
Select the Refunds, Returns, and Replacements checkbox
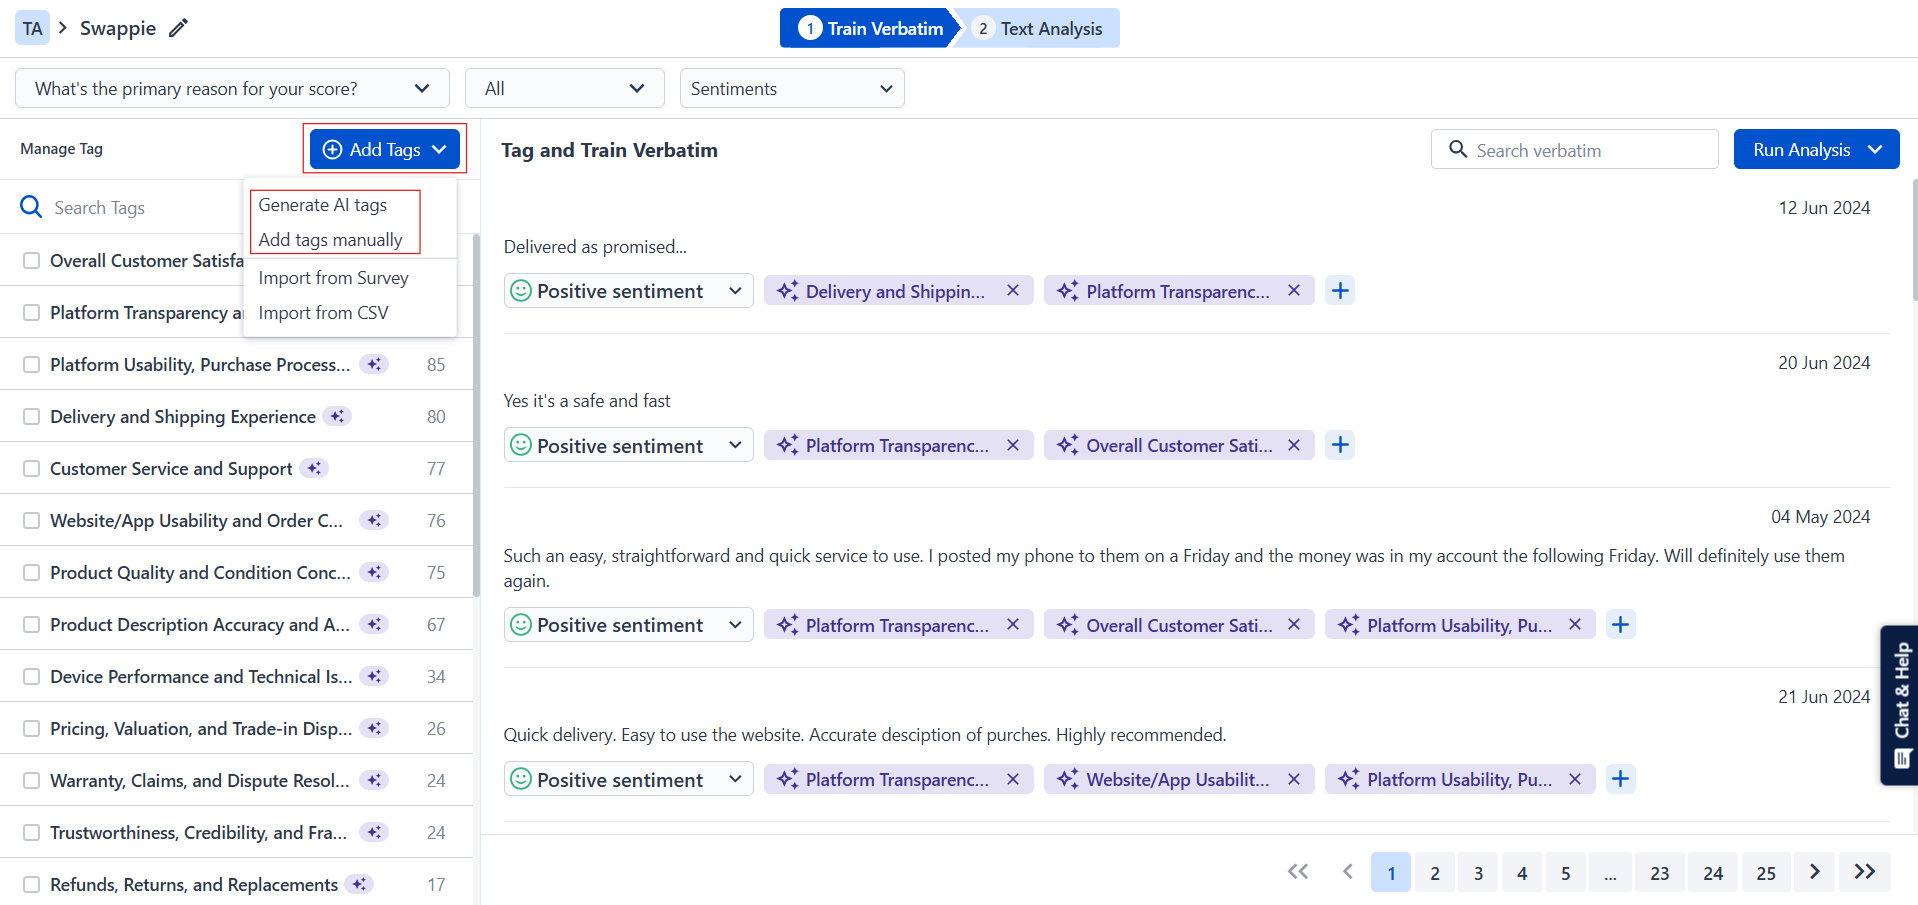click(x=32, y=885)
